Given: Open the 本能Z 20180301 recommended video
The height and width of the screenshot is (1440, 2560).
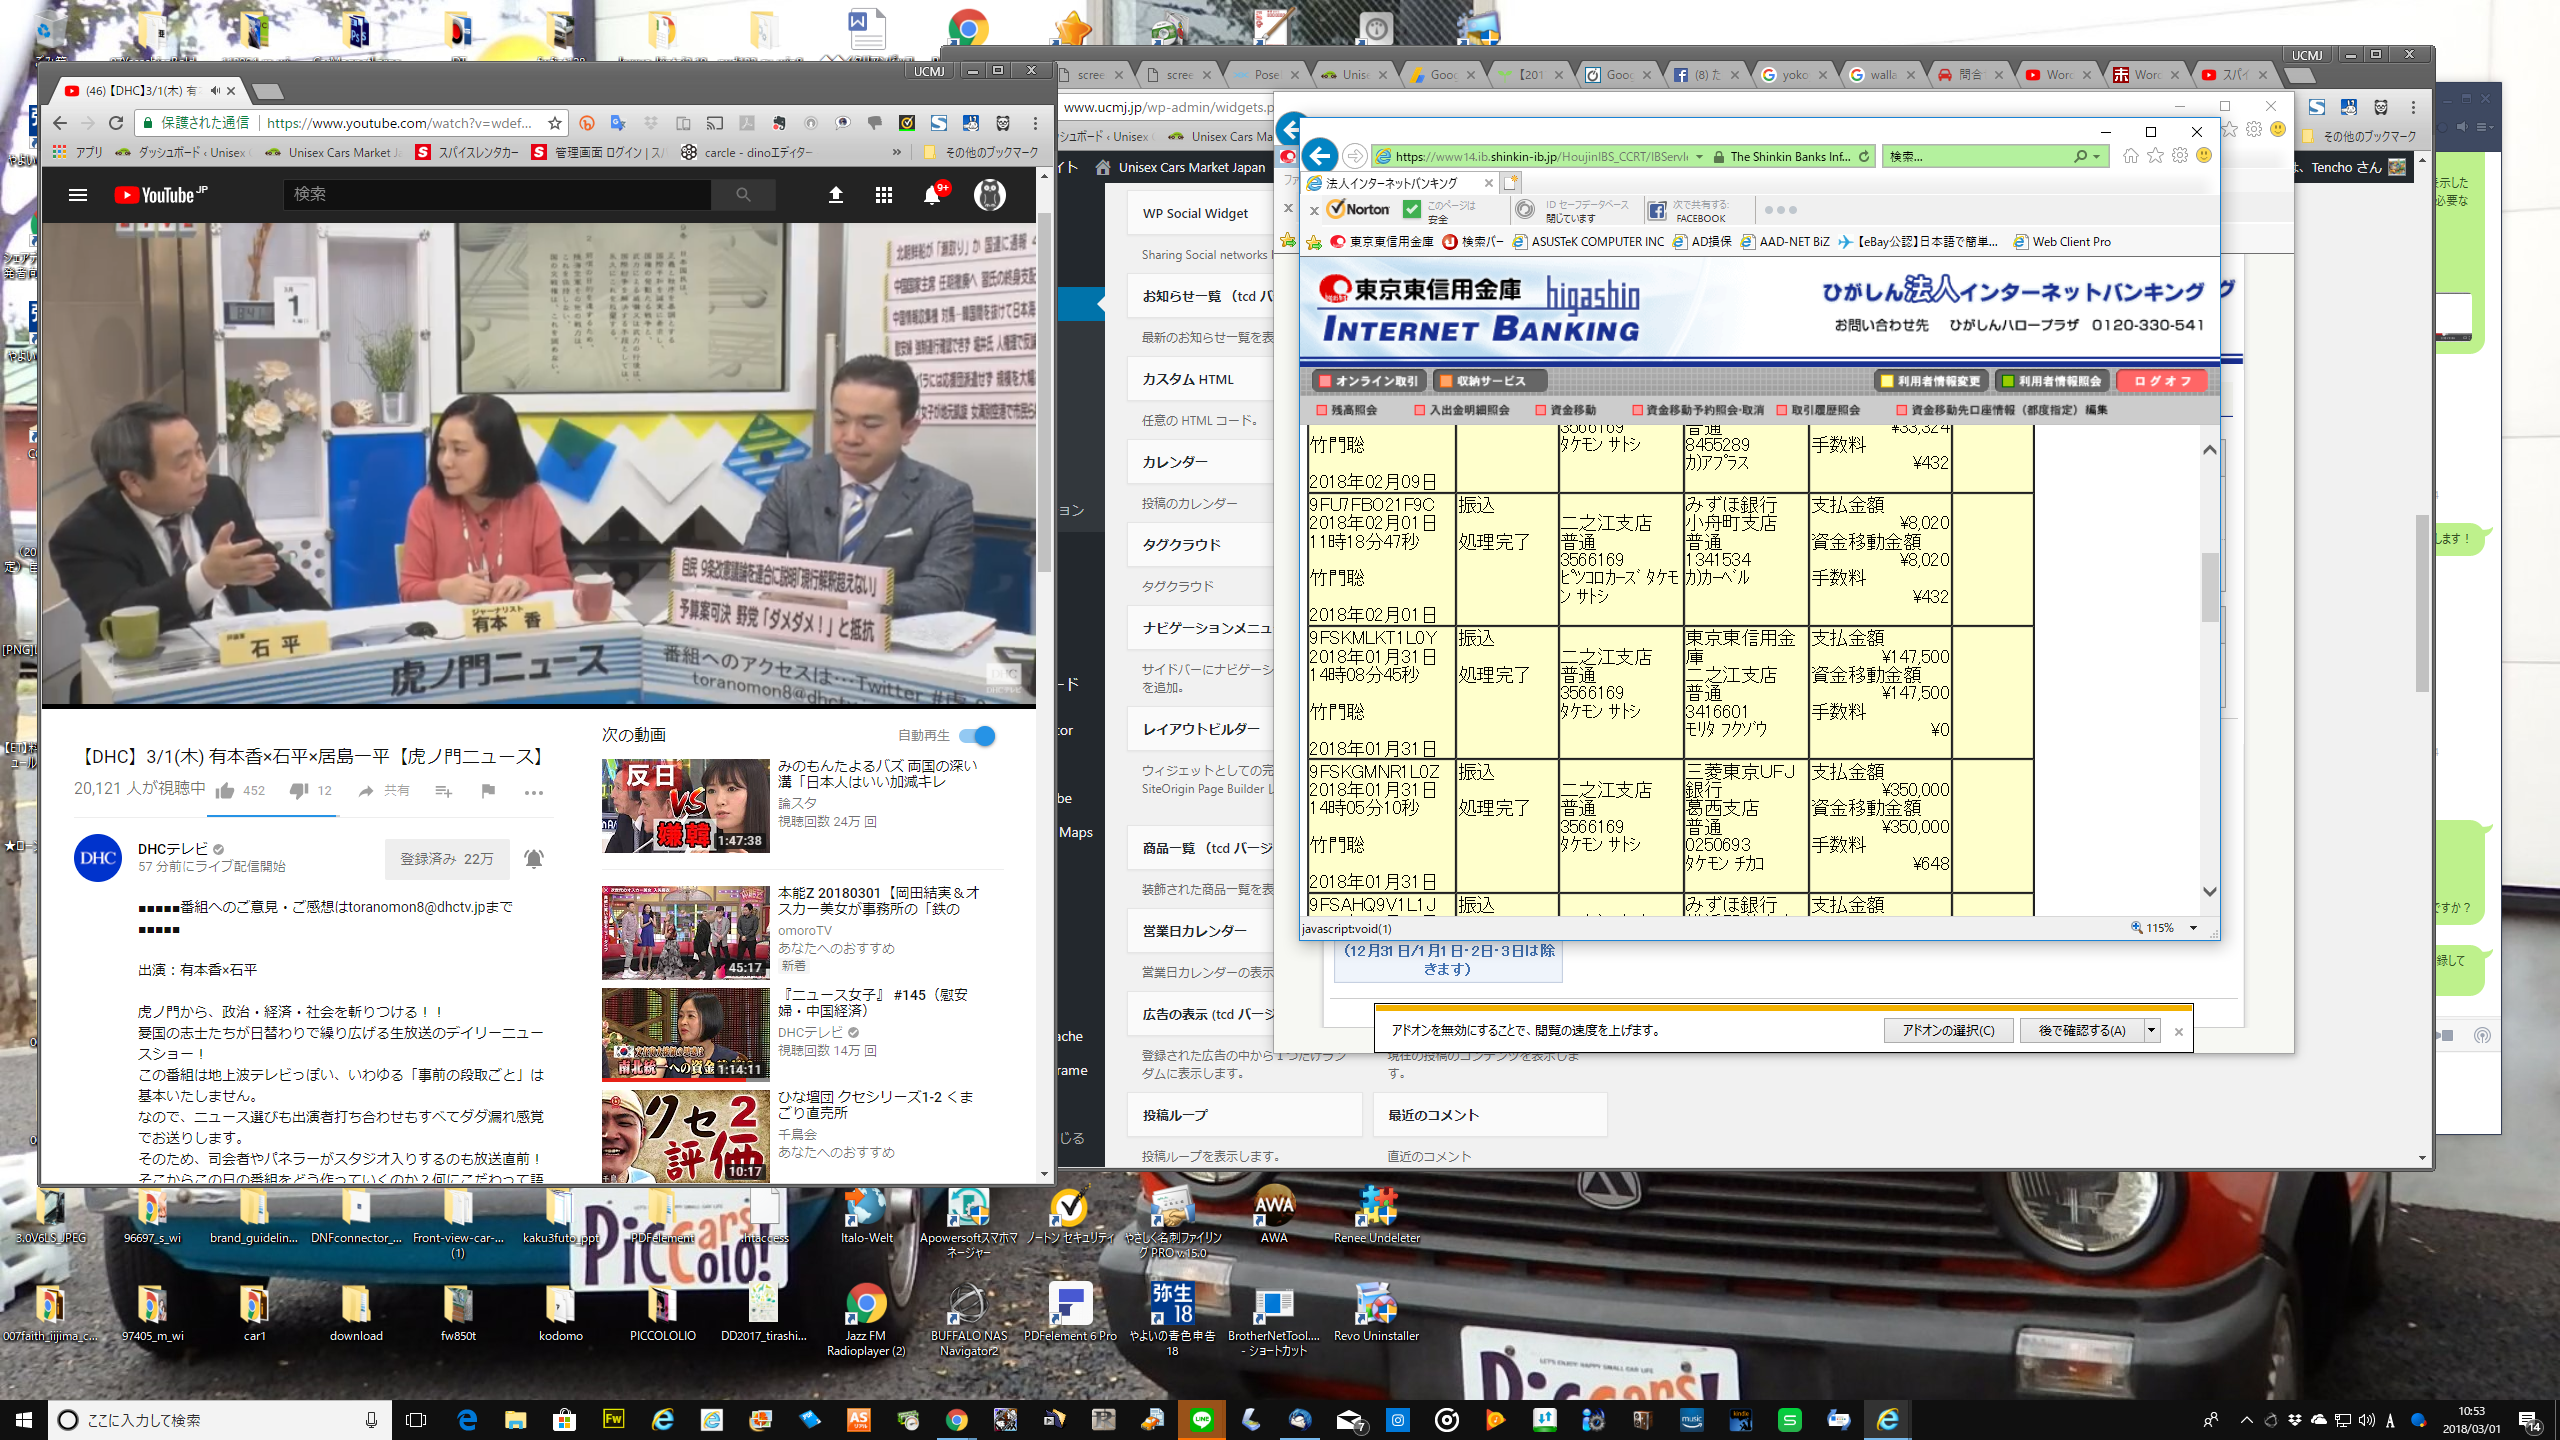Looking at the screenshot, I should coord(685,932).
